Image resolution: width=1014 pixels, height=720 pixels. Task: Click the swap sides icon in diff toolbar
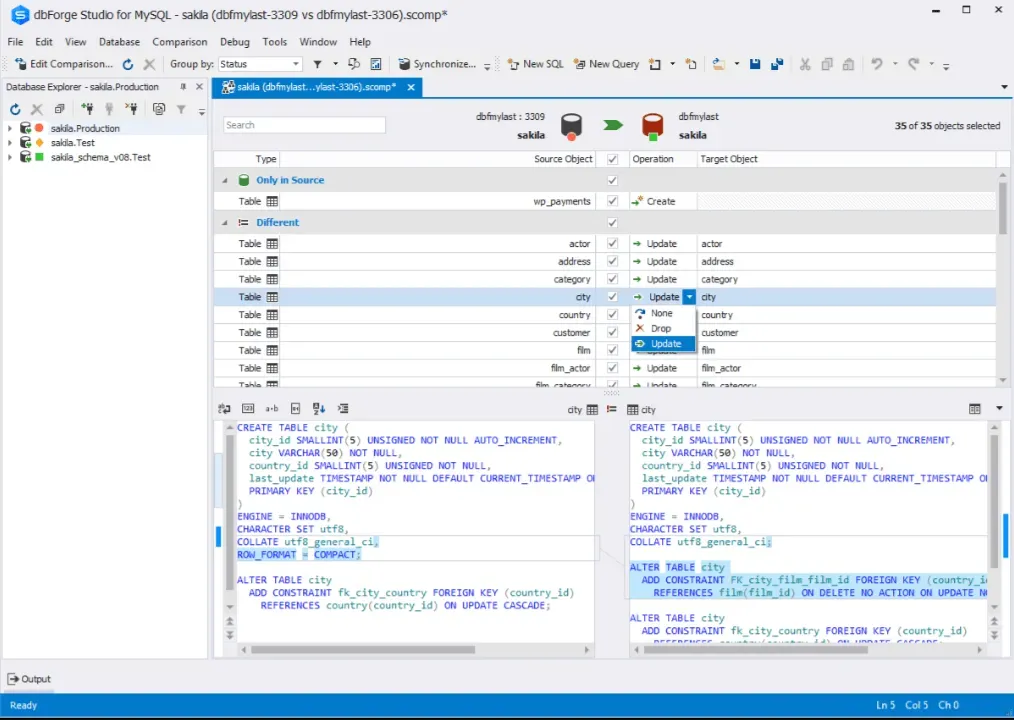(224, 409)
